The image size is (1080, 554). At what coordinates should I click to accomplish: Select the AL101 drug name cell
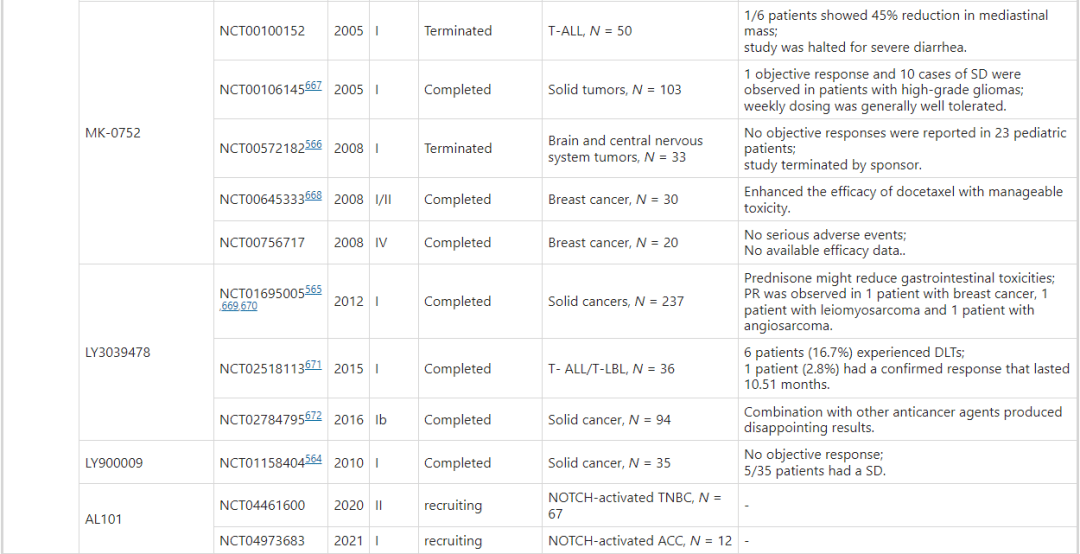[x=104, y=520]
